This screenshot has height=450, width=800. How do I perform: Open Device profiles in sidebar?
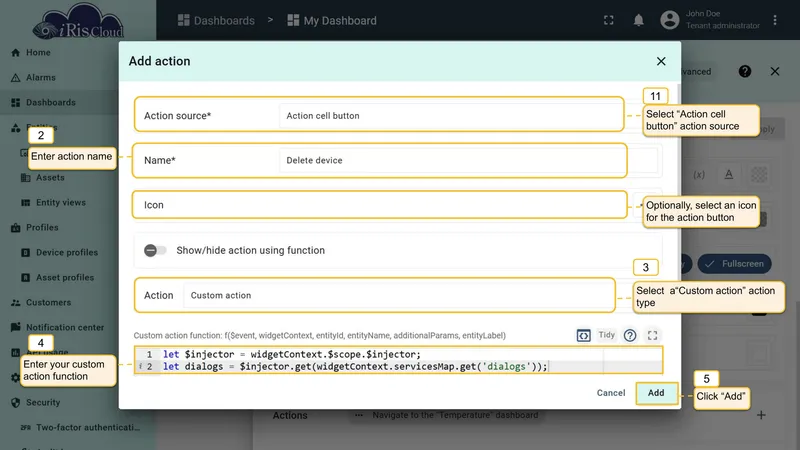pos(67,253)
